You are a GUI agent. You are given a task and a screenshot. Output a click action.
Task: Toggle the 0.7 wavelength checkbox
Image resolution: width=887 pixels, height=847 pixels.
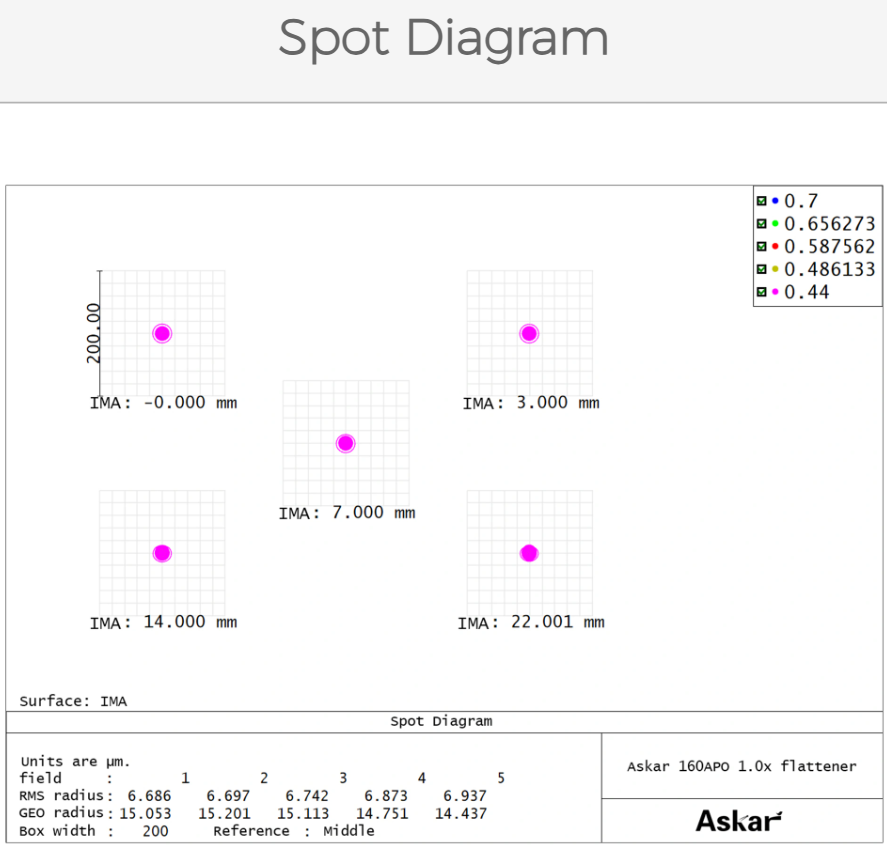(x=762, y=201)
